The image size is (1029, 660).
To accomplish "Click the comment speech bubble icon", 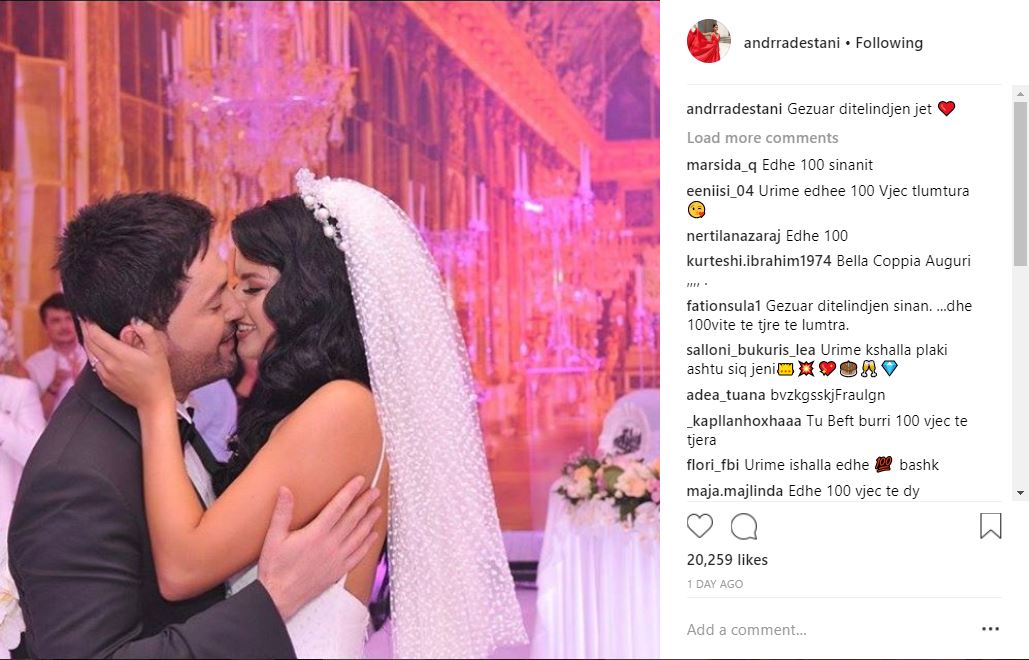I will point(744,526).
